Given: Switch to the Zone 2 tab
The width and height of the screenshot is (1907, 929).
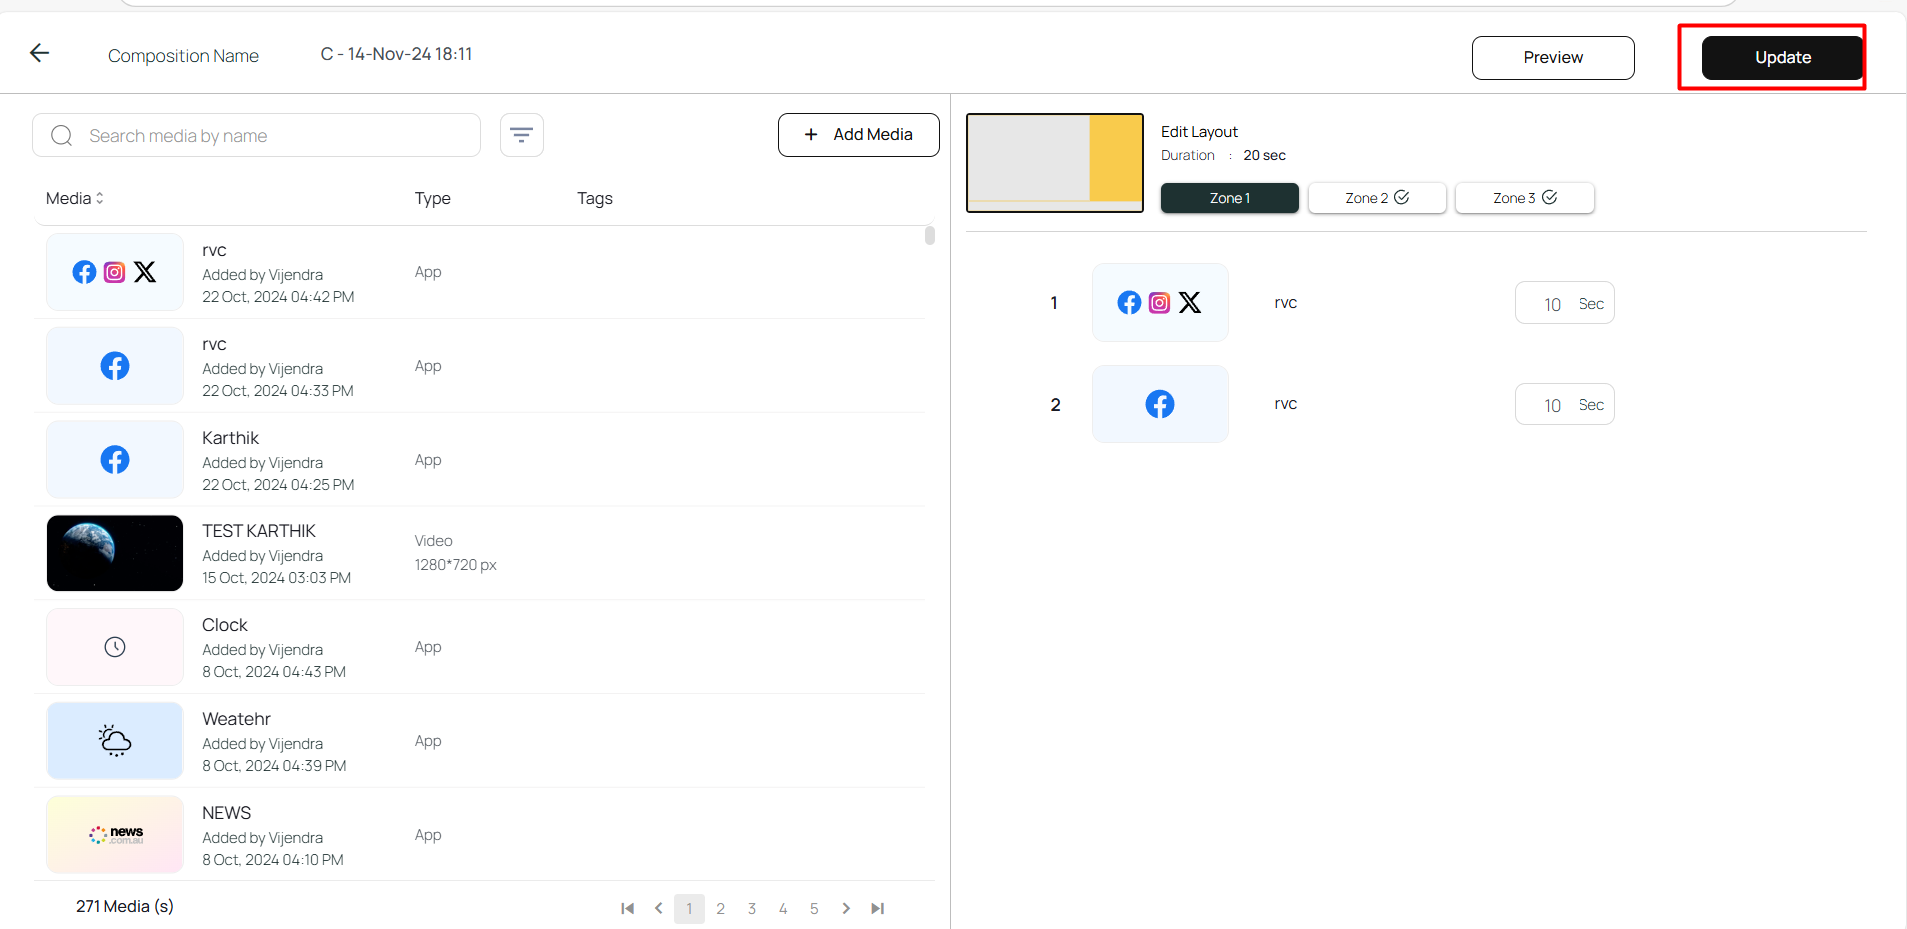Looking at the screenshot, I should click(x=1376, y=198).
